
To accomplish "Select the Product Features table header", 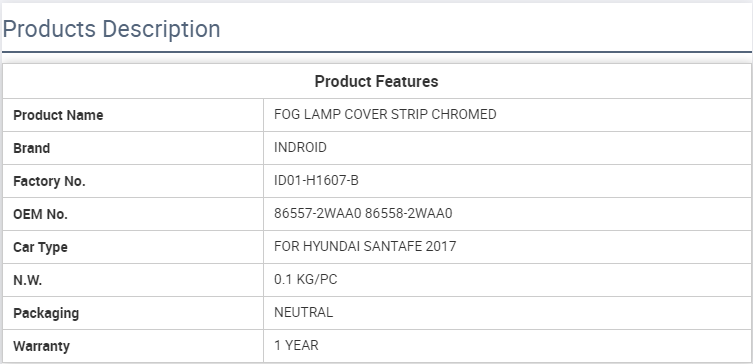I will click(x=376, y=81).
